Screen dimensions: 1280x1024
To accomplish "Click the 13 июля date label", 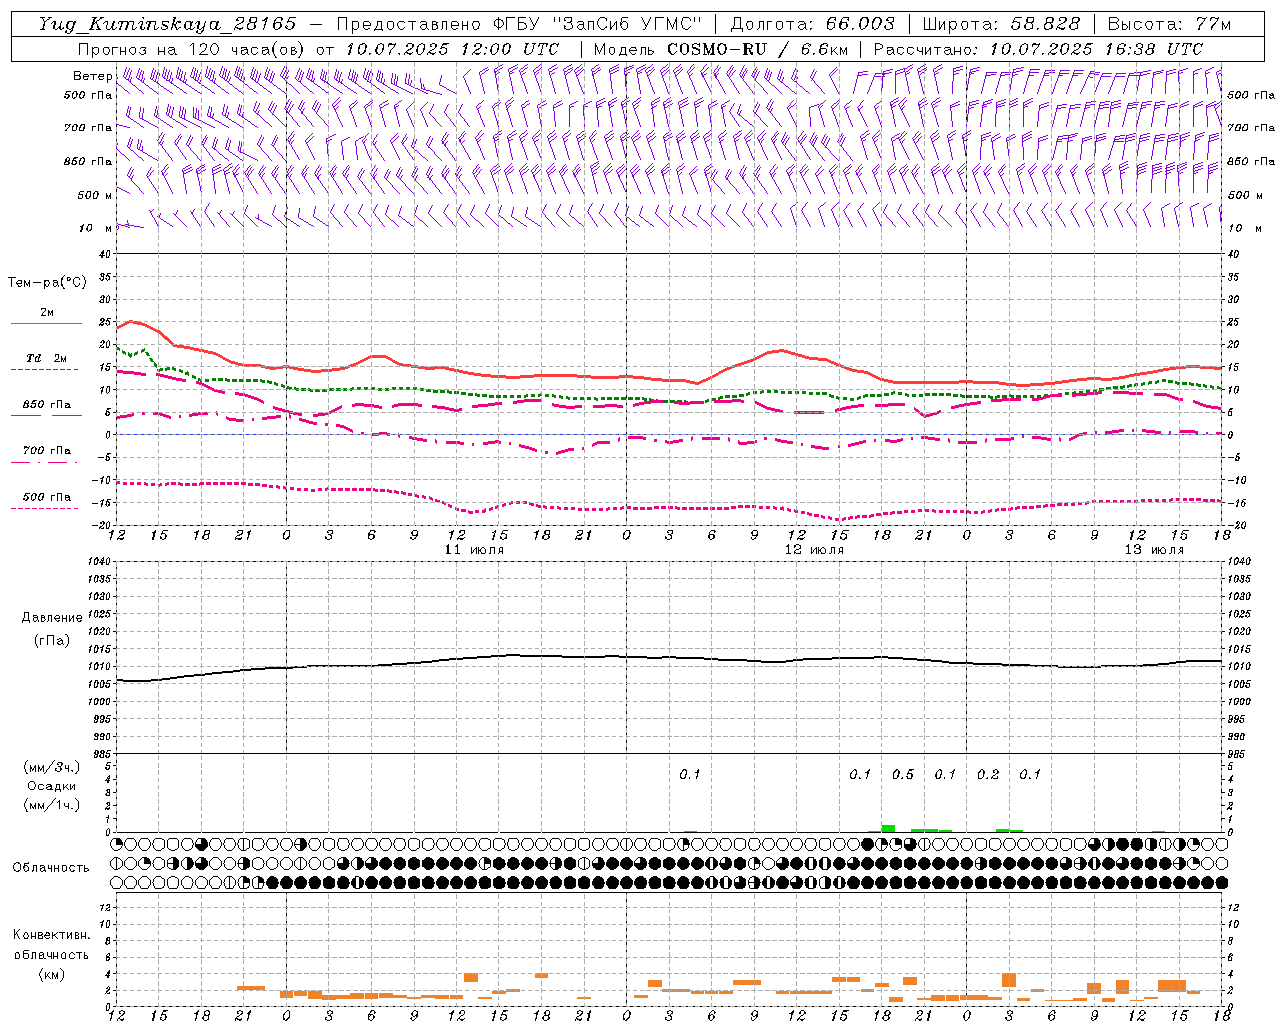I will pos(1154,550).
